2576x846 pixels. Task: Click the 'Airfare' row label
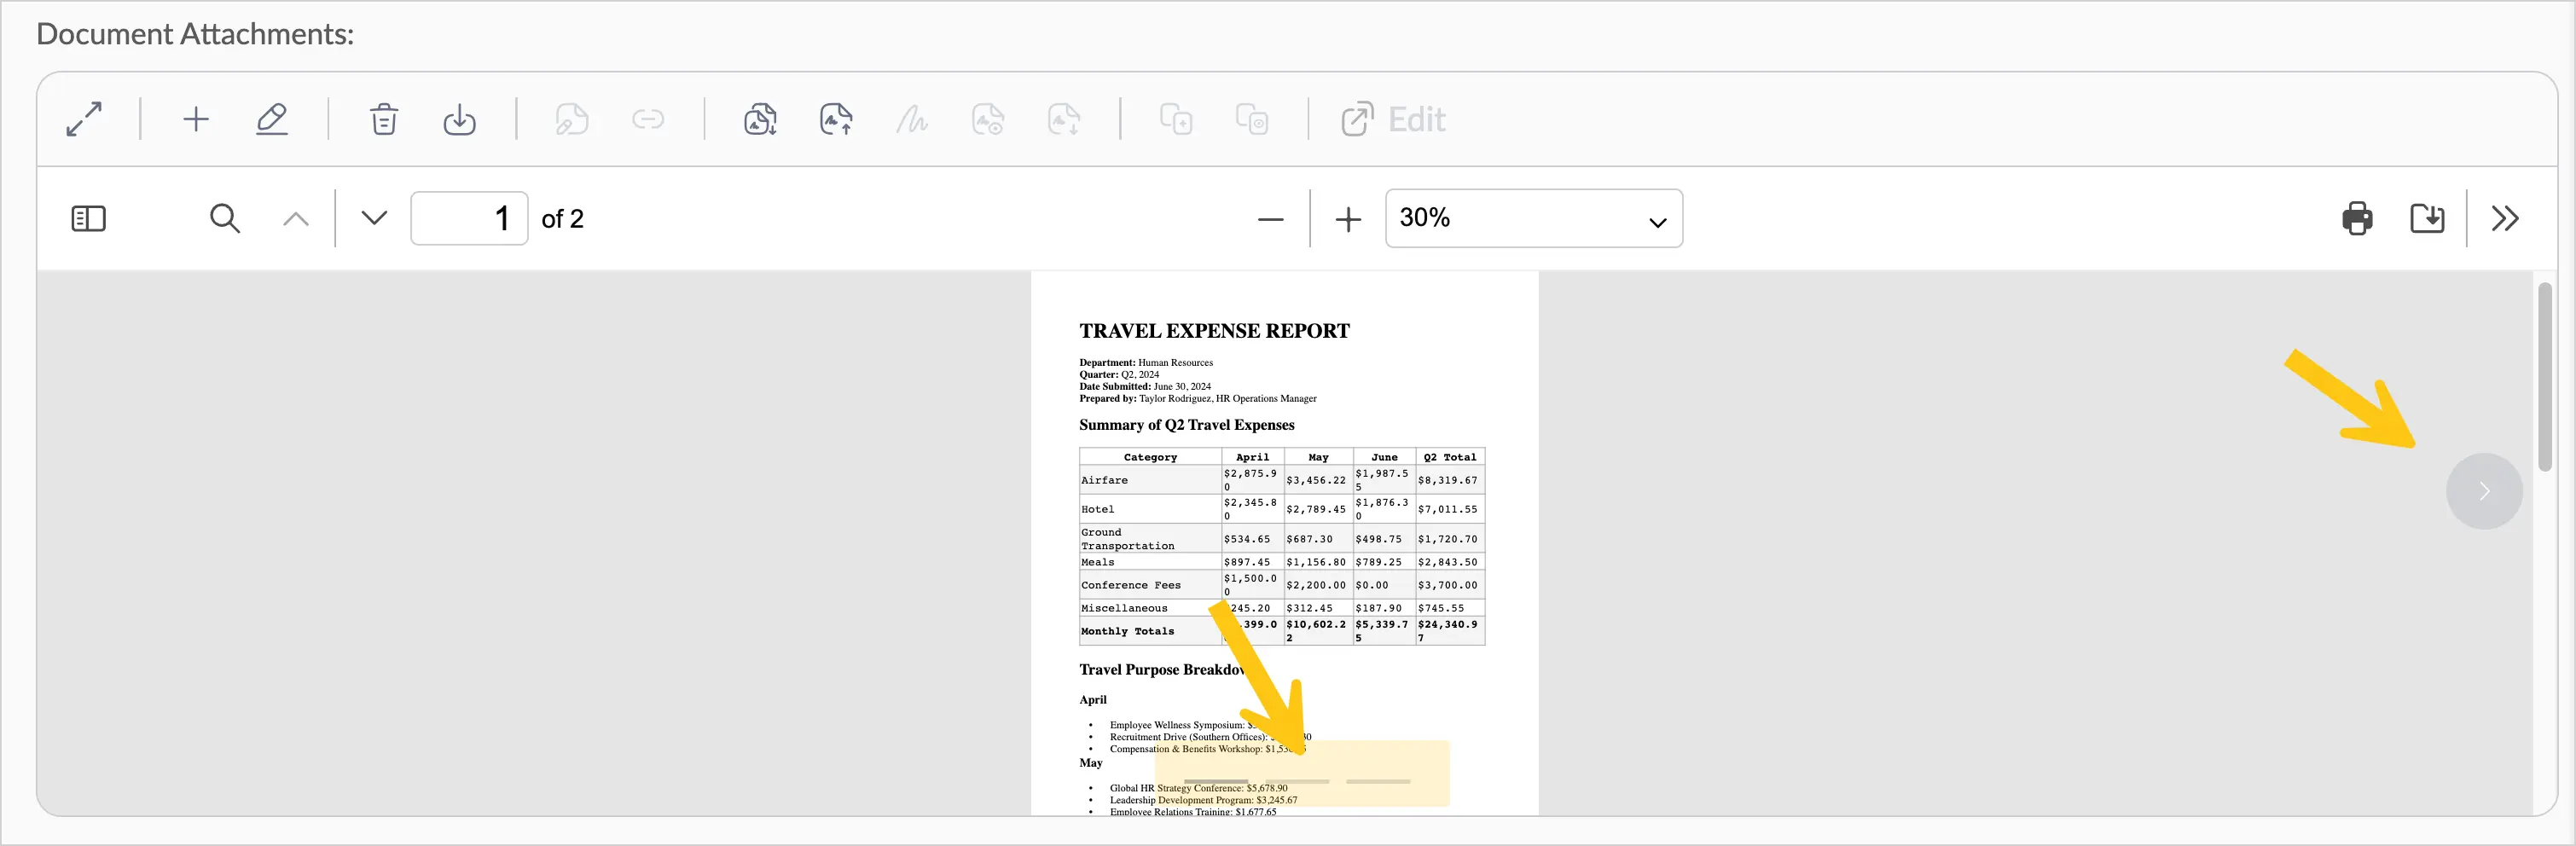1104,480
